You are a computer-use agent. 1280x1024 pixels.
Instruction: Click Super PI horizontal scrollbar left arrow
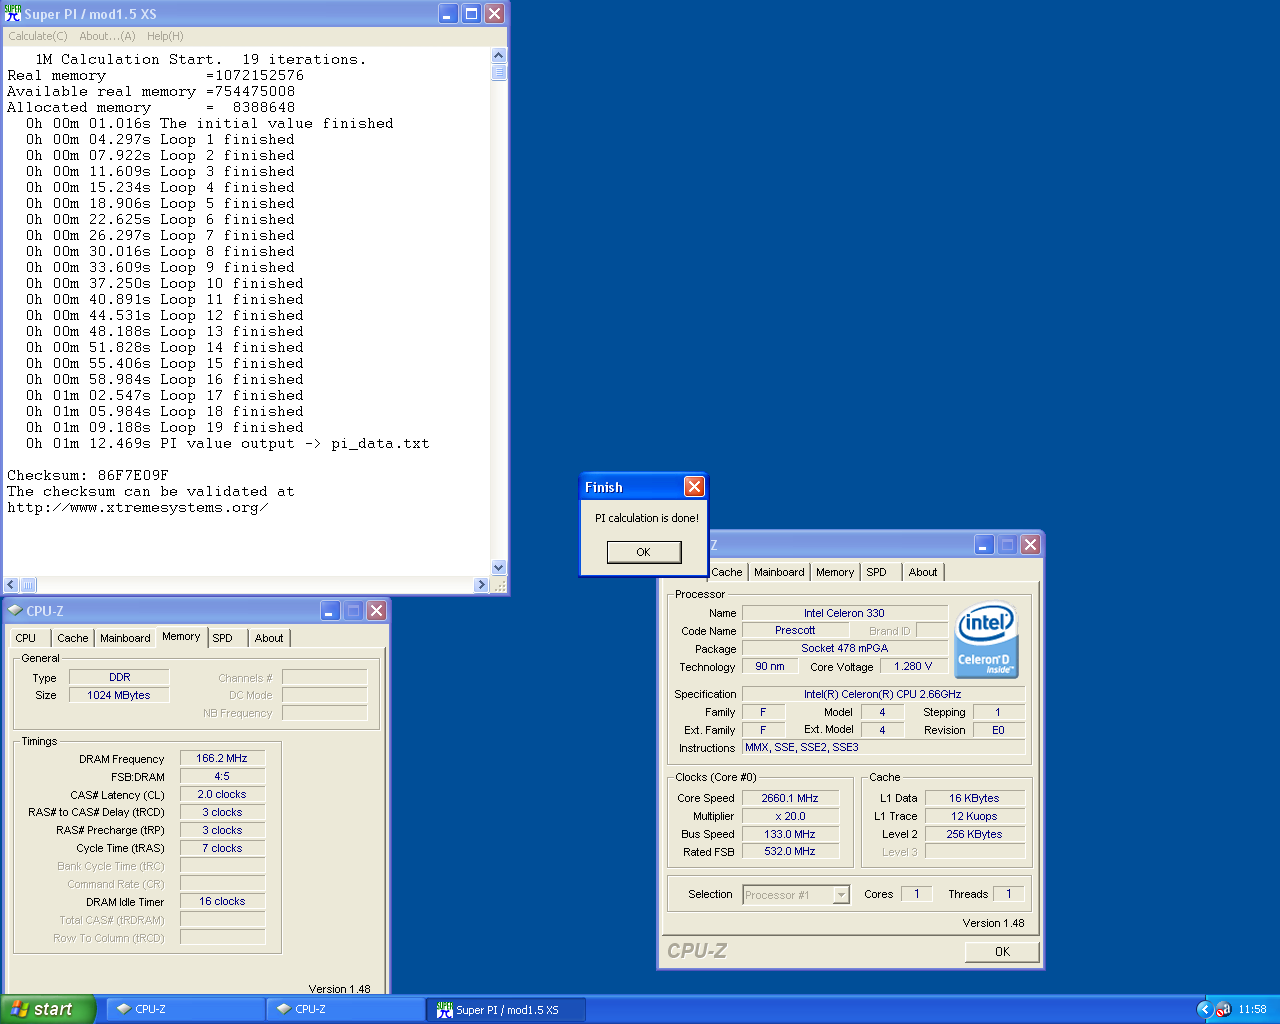pyautogui.click(x=12, y=585)
